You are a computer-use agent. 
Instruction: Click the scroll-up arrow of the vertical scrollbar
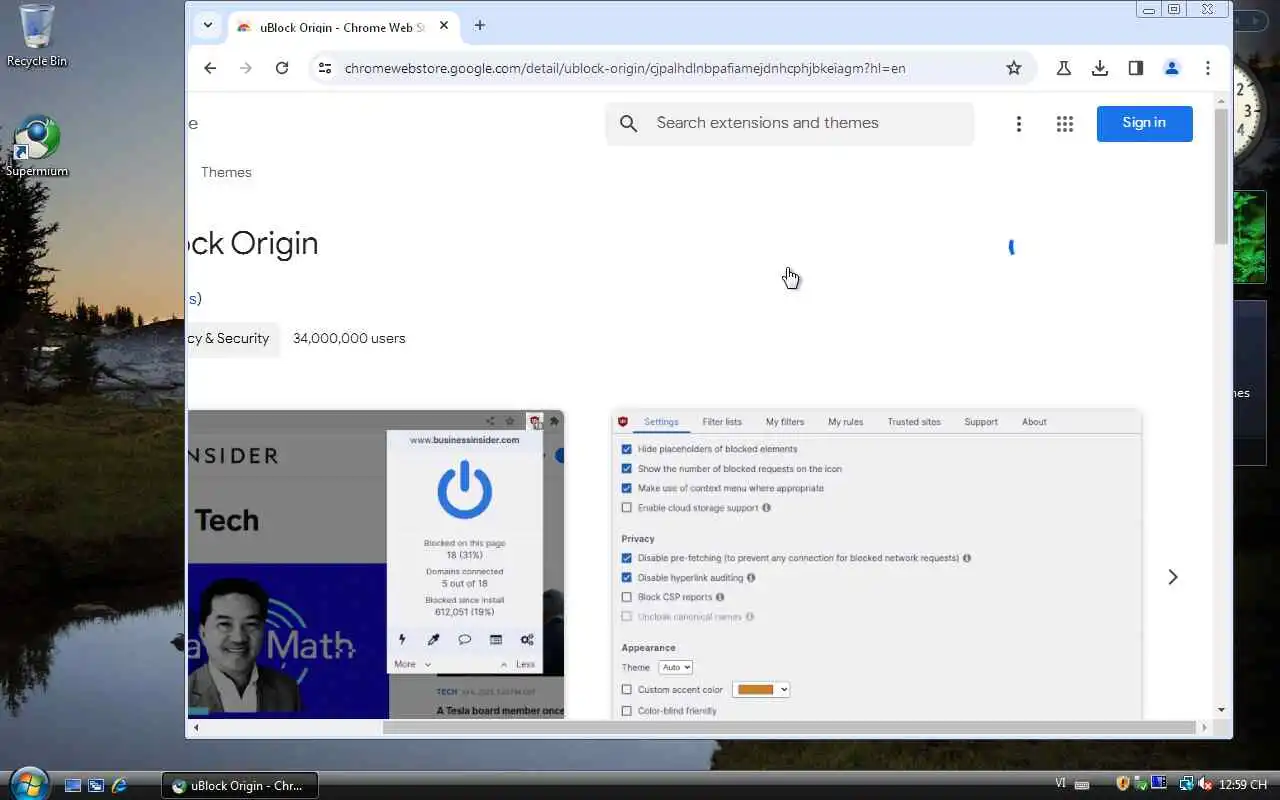[1221, 101]
